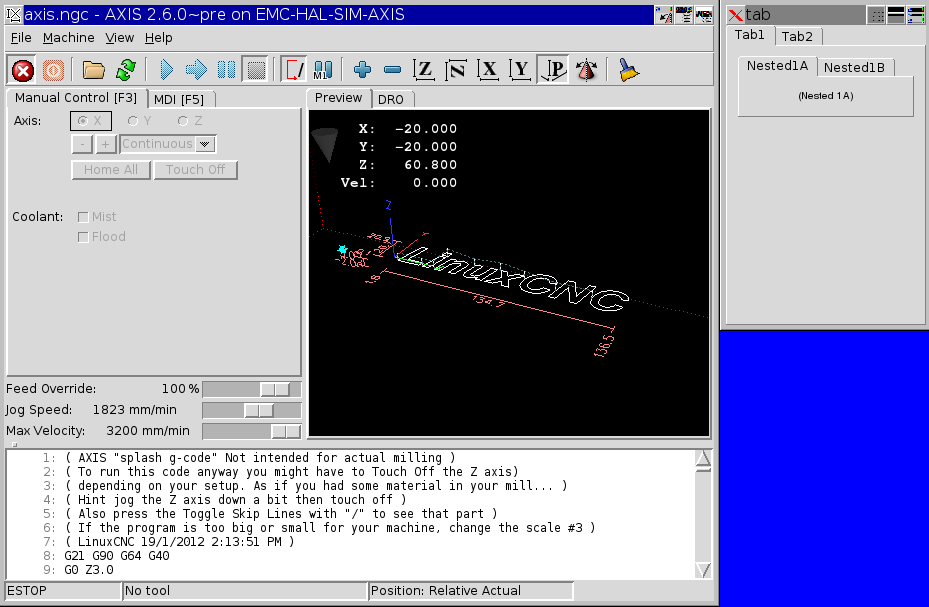
Task: Open a G-code file with folder icon
Action: point(93,70)
